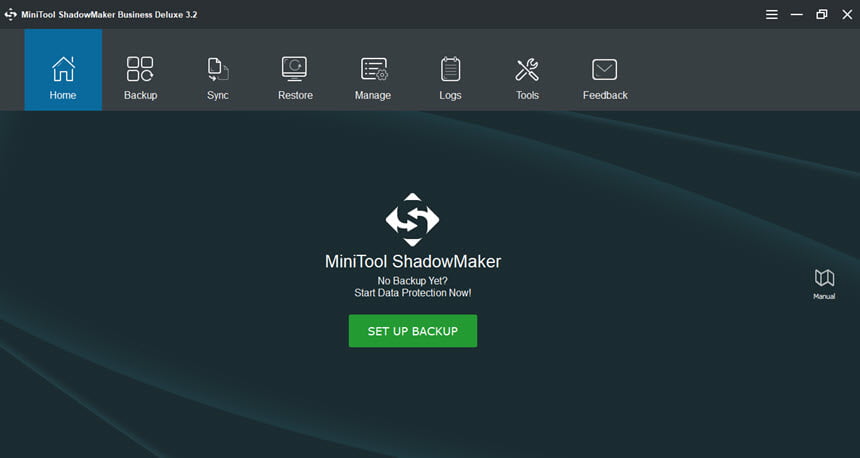Open the Sync tab

pyautogui.click(x=218, y=70)
